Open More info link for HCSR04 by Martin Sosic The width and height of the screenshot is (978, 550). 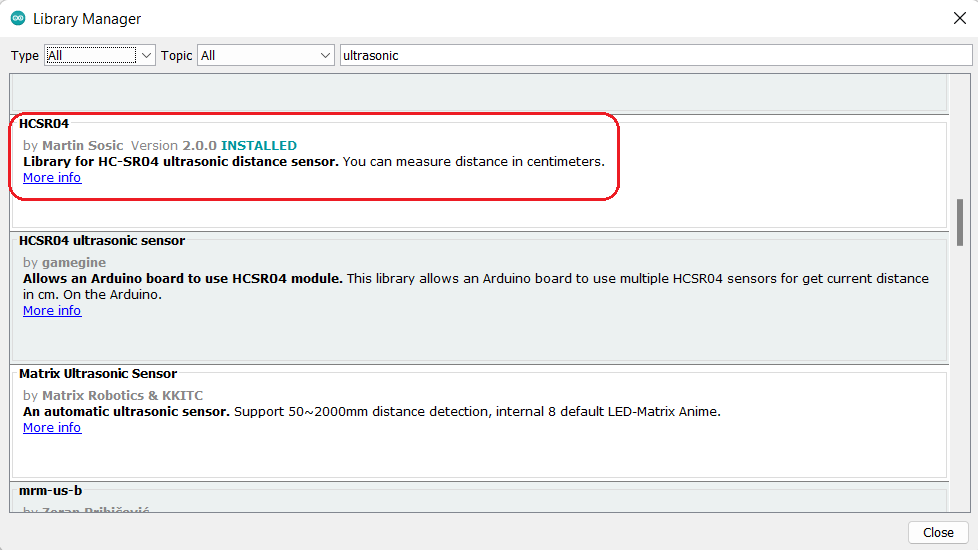coord(52,178)
